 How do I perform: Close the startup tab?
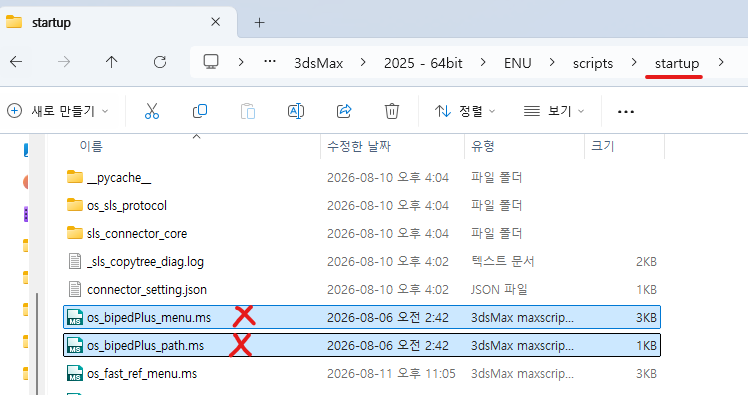pyautogui.click(x=216, y=22)
